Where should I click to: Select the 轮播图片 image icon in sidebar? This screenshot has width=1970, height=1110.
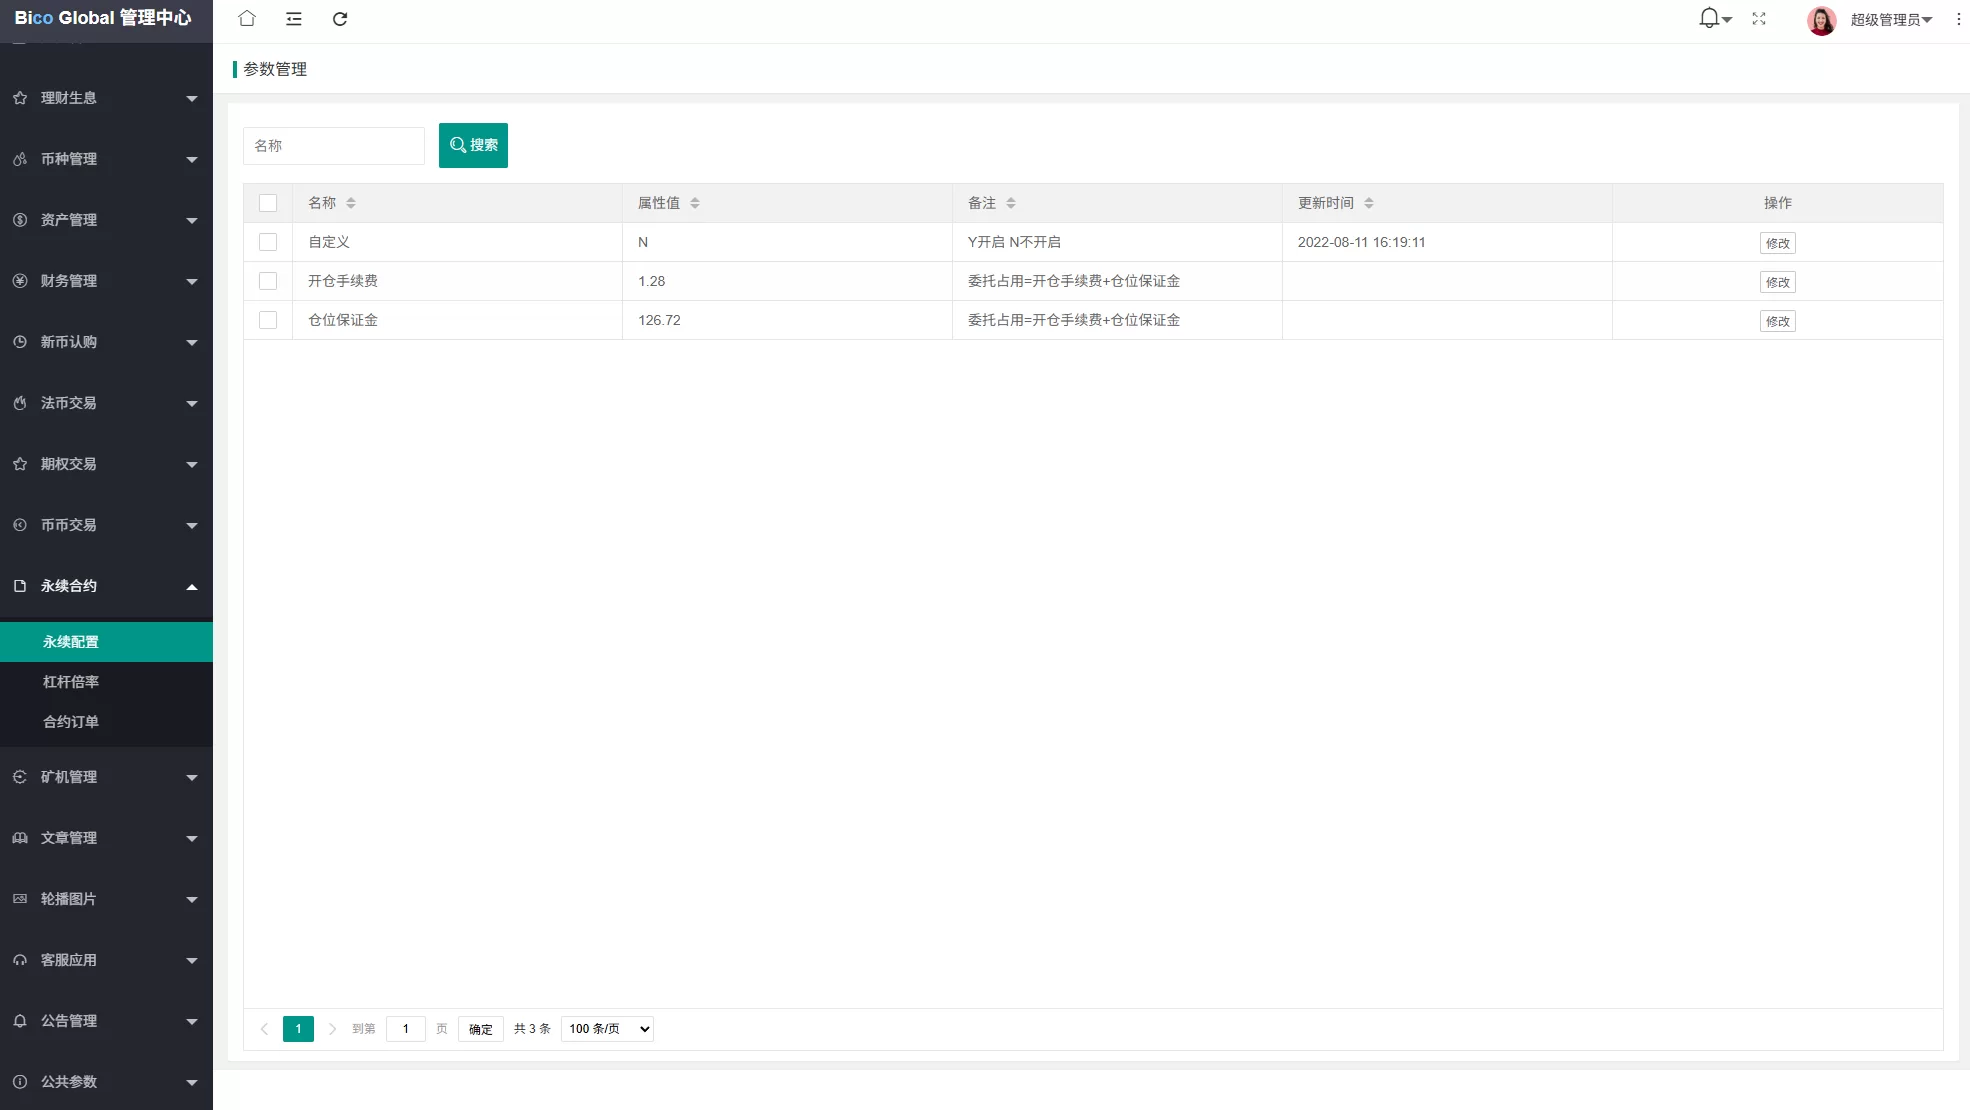click(19, 899)
